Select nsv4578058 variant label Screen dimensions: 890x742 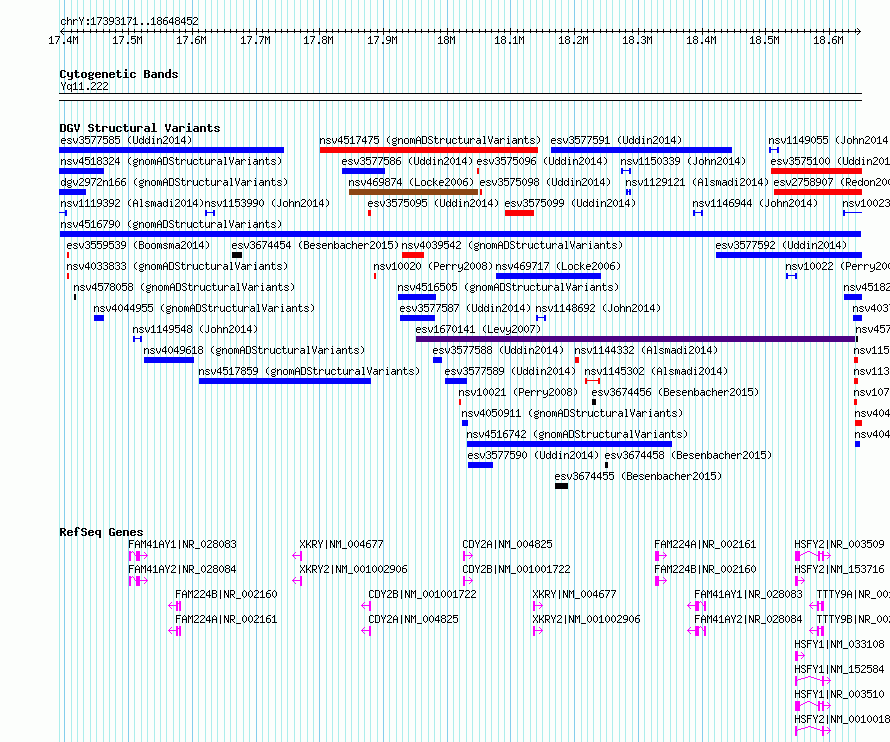(x=184, y=287)
